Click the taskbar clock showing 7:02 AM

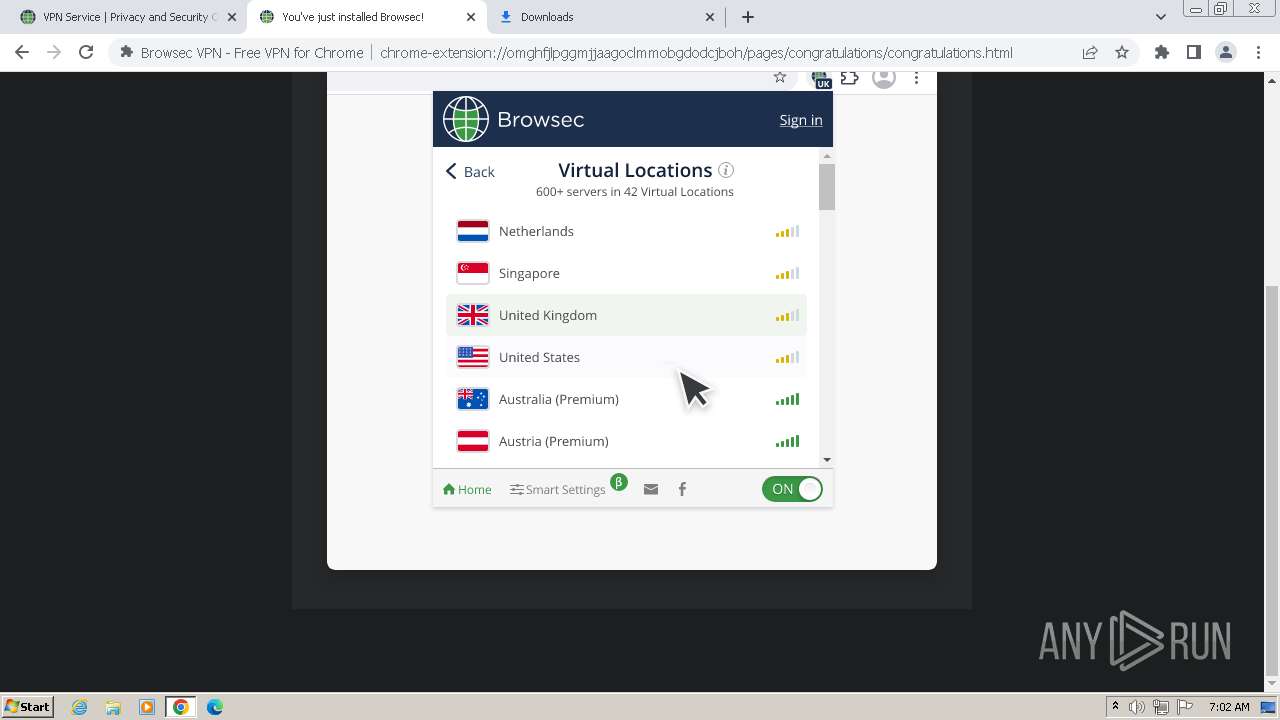coord(1229,707)
